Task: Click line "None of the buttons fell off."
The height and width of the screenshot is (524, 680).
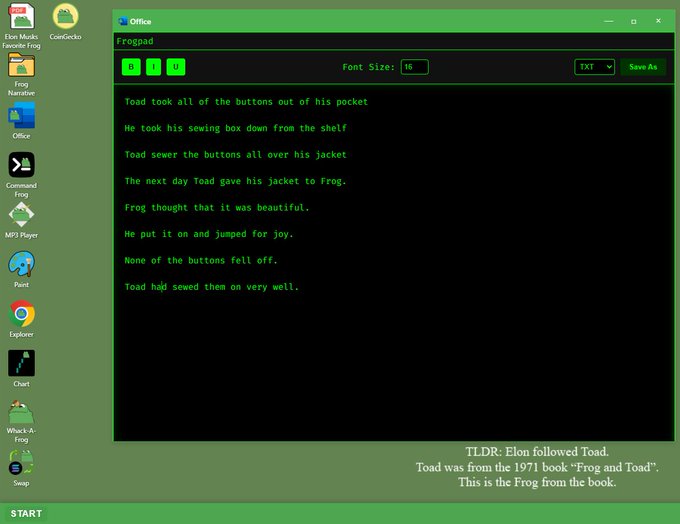Action: point(201,260)
